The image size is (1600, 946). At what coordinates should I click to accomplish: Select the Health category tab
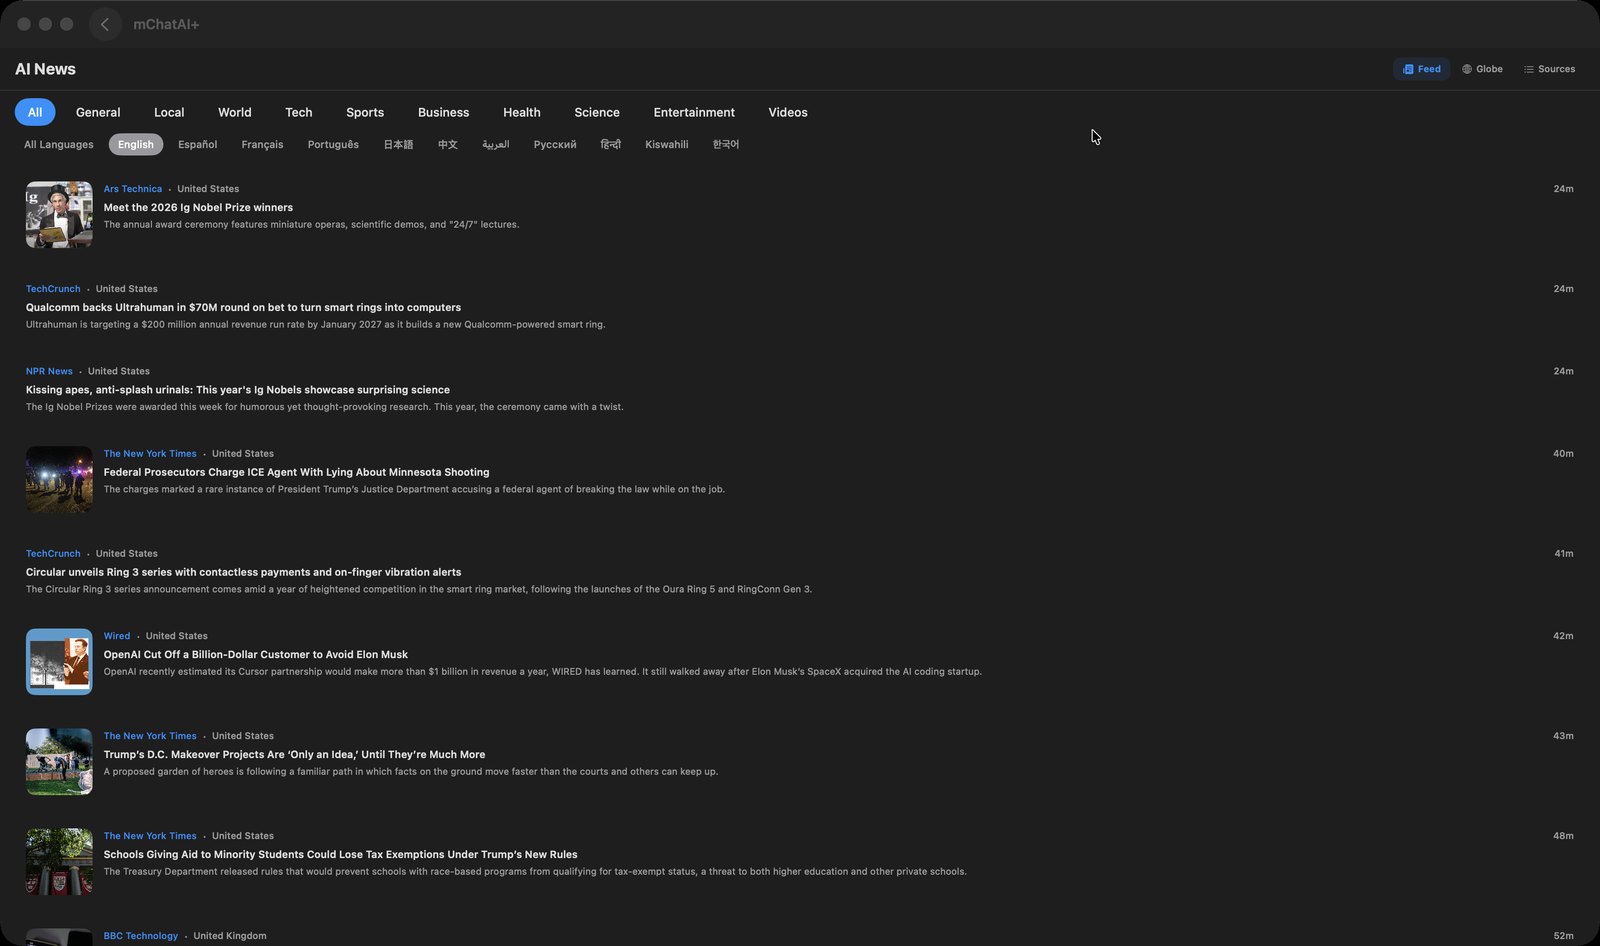tap(522, 112)
